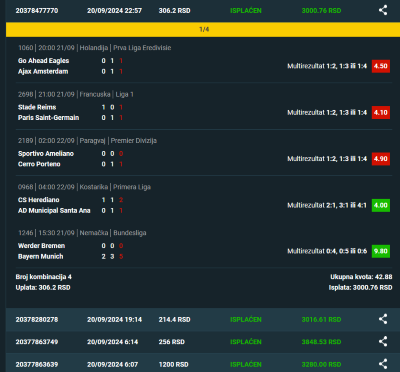Click stake amount 256 RSD
Screen dimensions: 400x372
pyautogui.click(x=172, y=342)
